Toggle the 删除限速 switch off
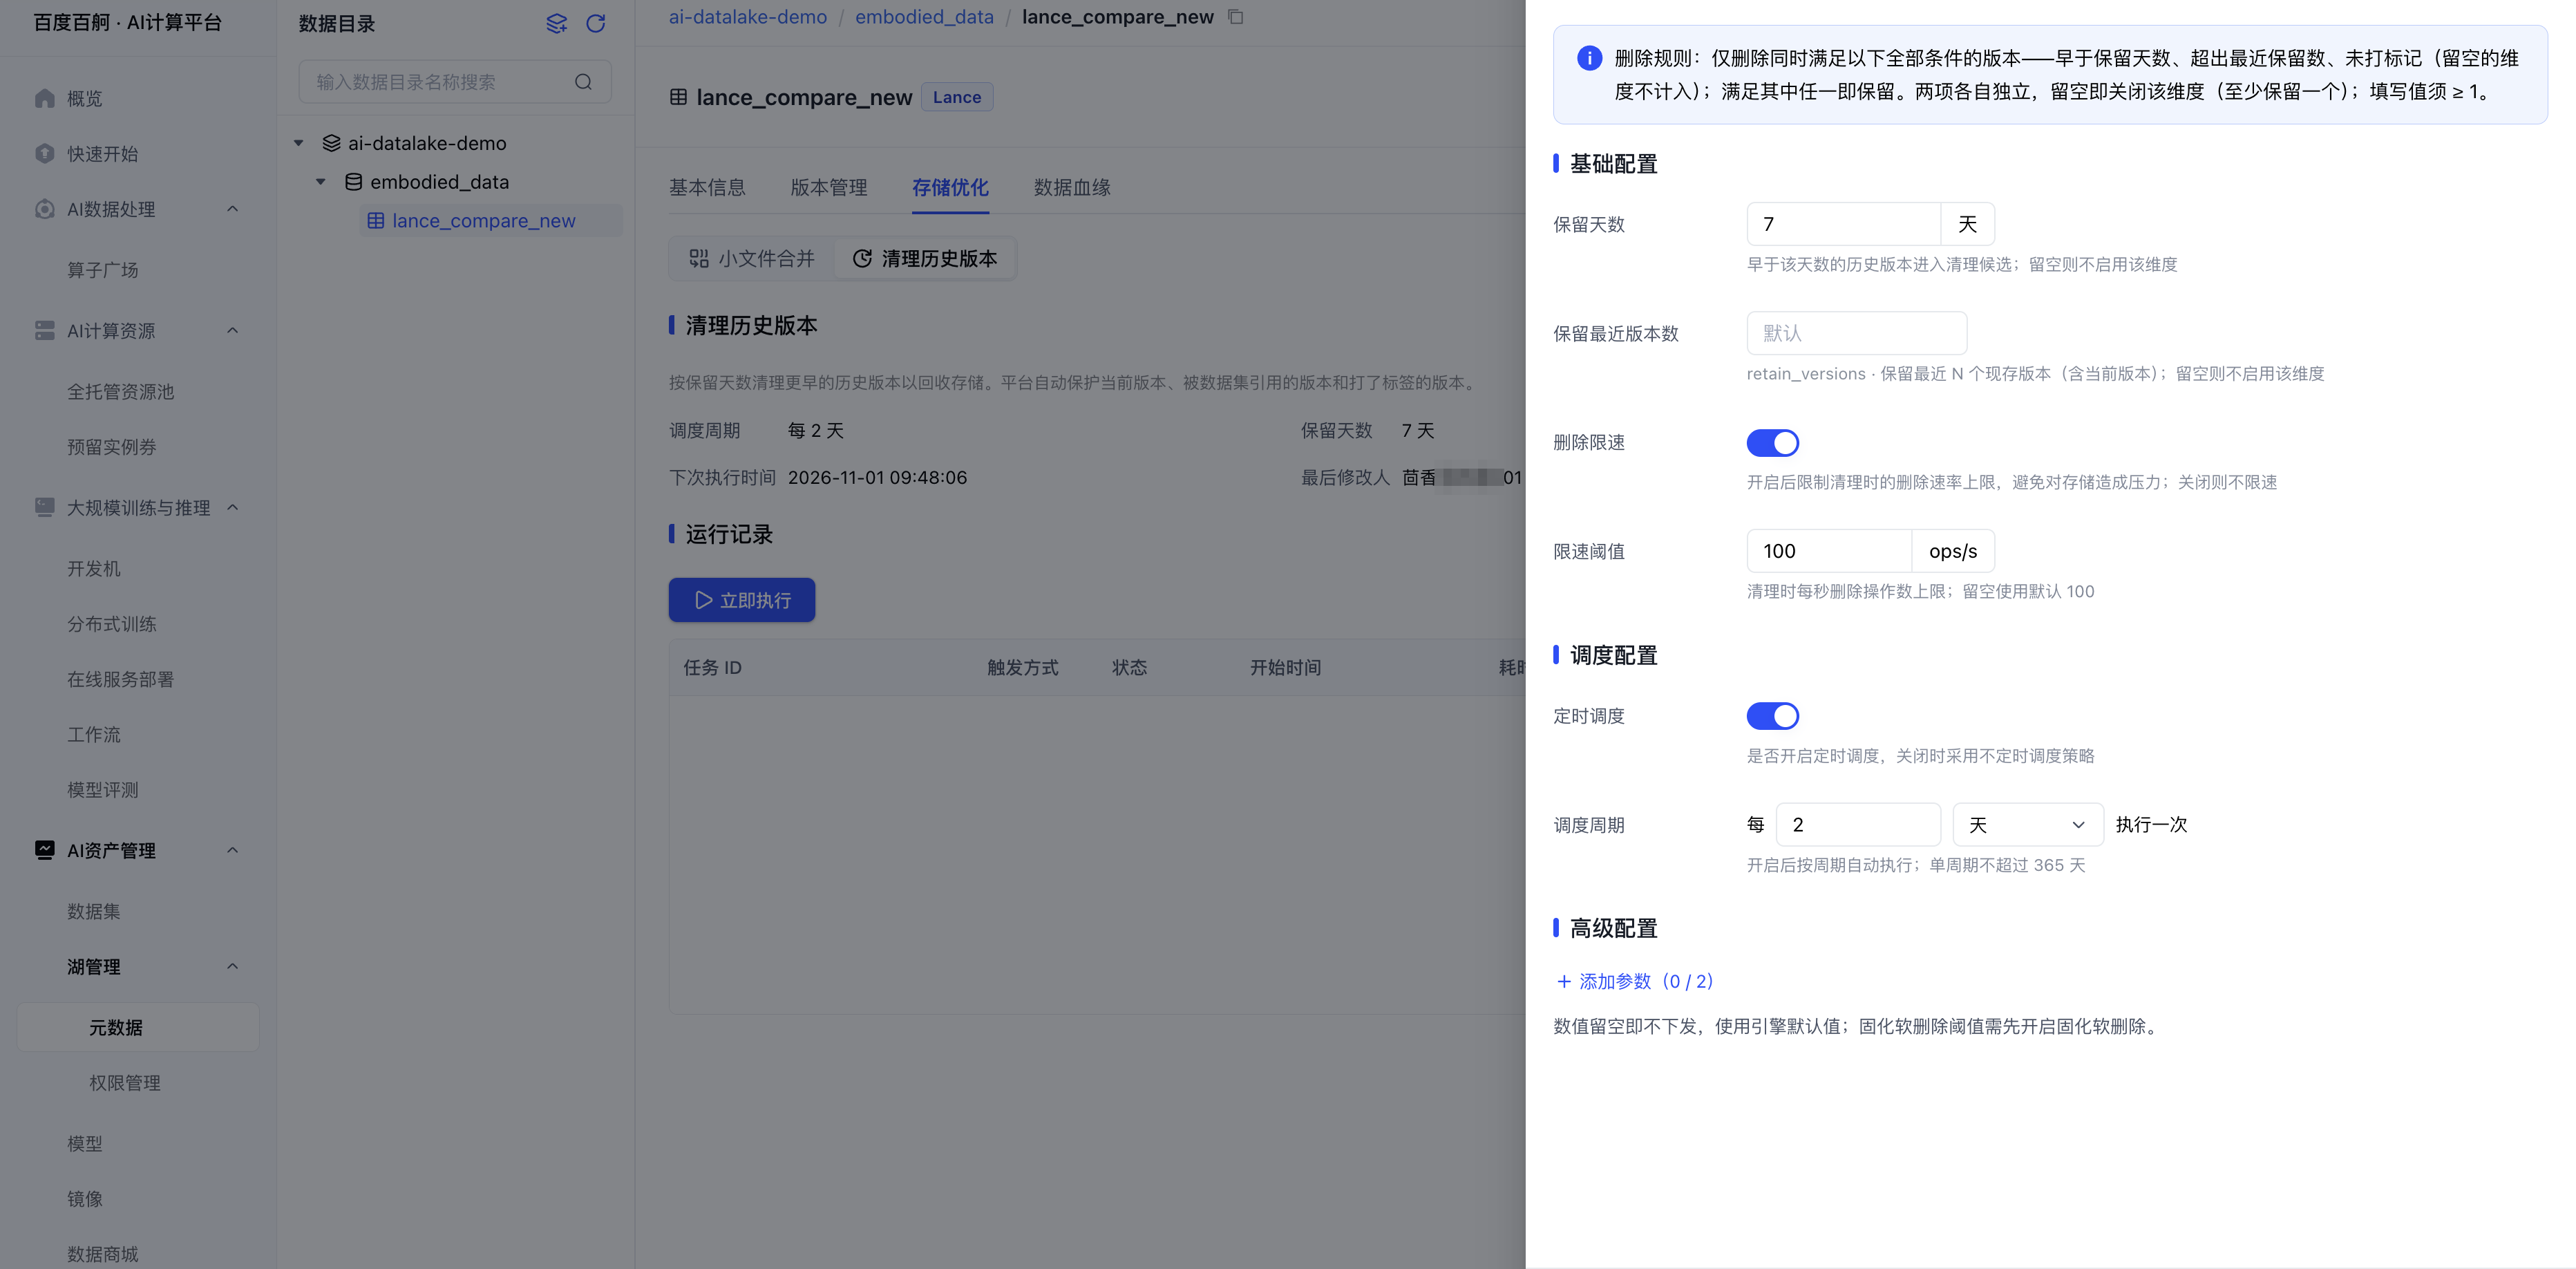This screenshot has width=2576, height=1269. tap(1772, 442)
